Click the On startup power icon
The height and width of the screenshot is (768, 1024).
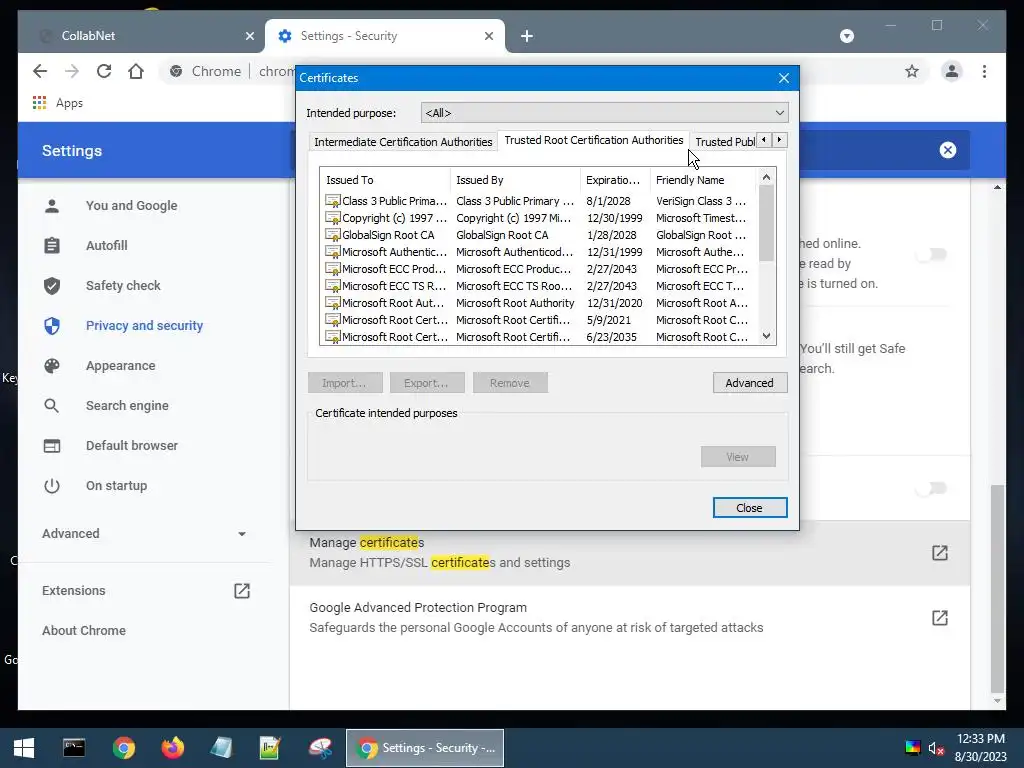pos(52,486)
